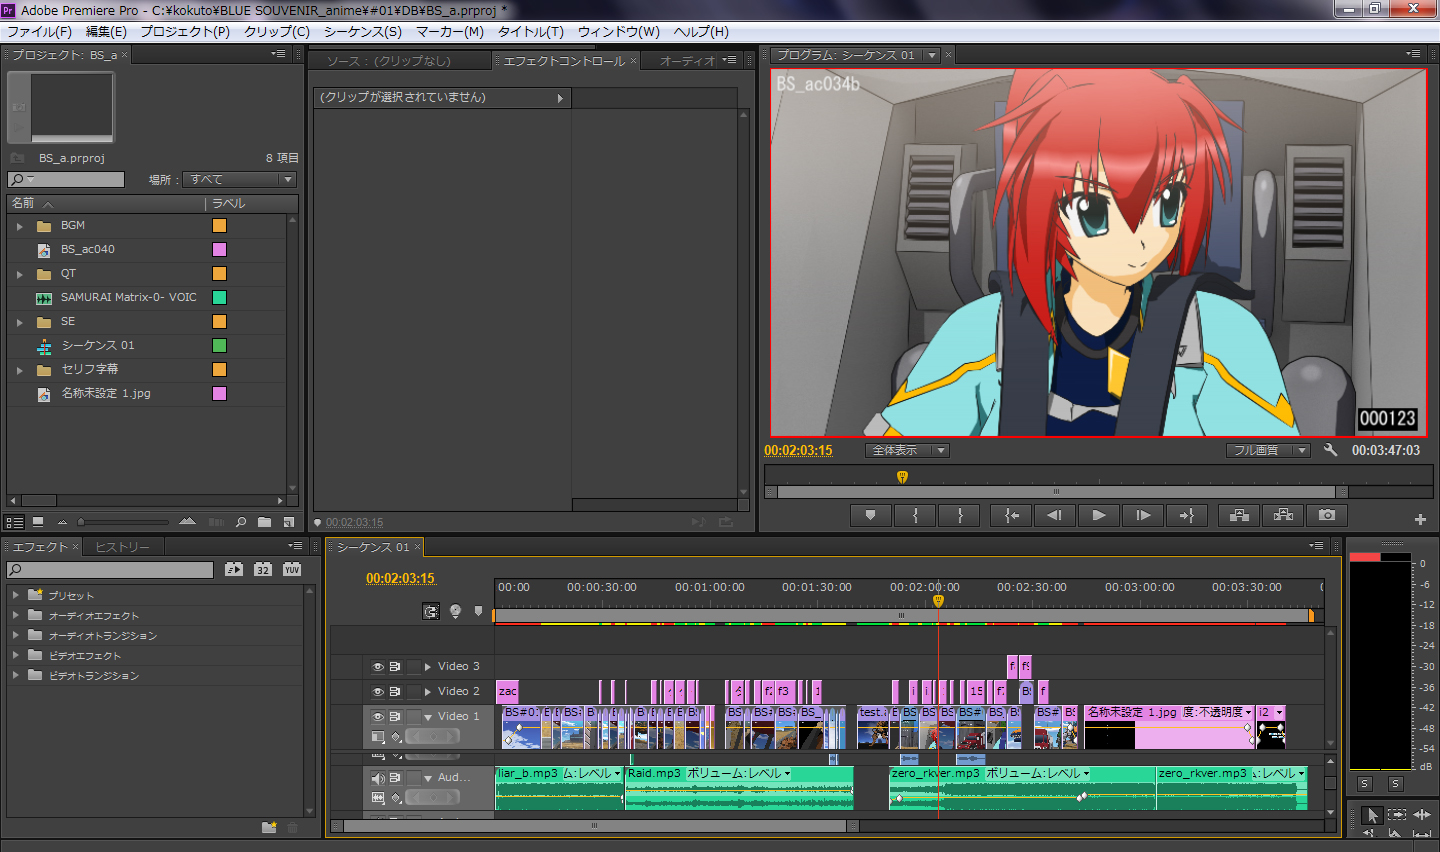Click the New Item icon in Project panel
The height and width of the screenshot is (852, 1440).
click(288, 522)
